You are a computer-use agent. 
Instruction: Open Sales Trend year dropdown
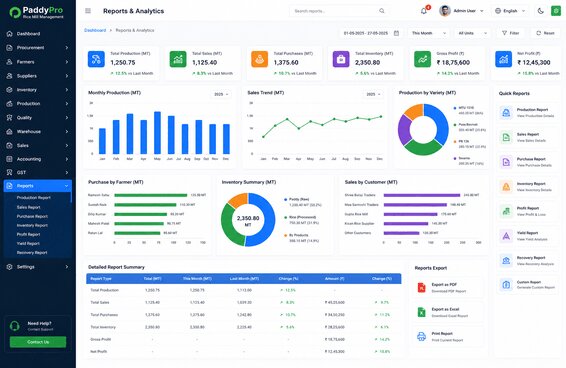(373, 94)
